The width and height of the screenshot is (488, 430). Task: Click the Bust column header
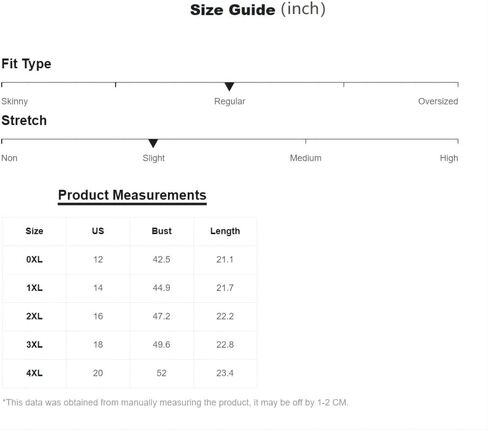tap(162, 231)
